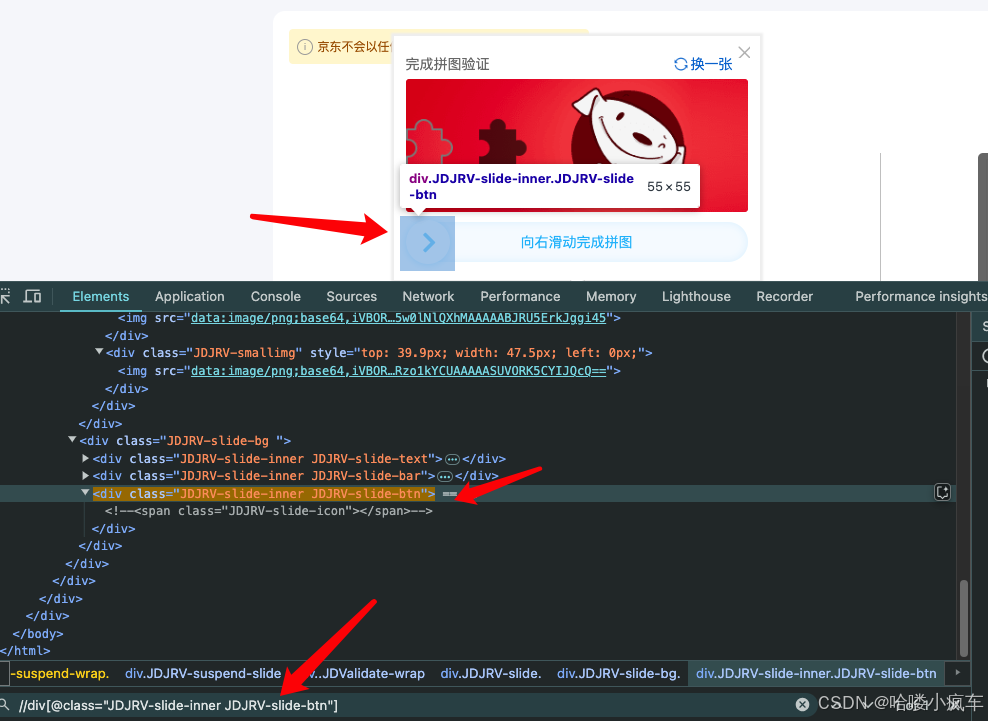The width and height of the screenshot is (988, 721).
Task: Select div.JDJRV-slide-inner.JDJRV-slide-btn breadcrumb
Action: [x=816, y=673]
